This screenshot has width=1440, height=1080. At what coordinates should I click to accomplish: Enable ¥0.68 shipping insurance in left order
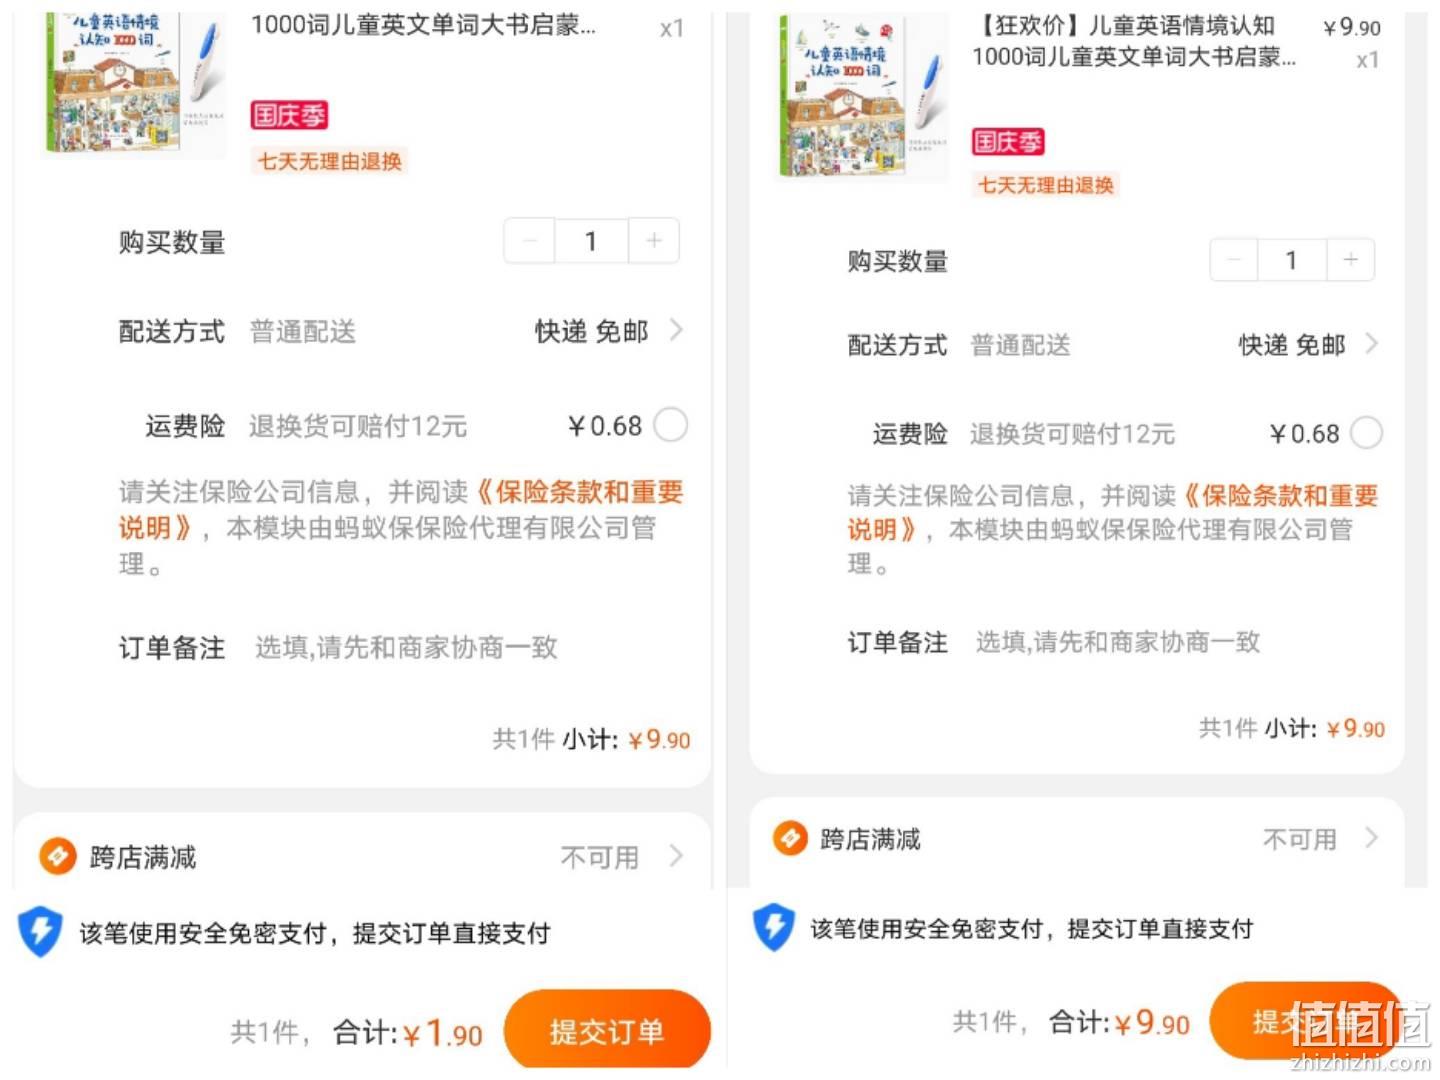[670, 425]
